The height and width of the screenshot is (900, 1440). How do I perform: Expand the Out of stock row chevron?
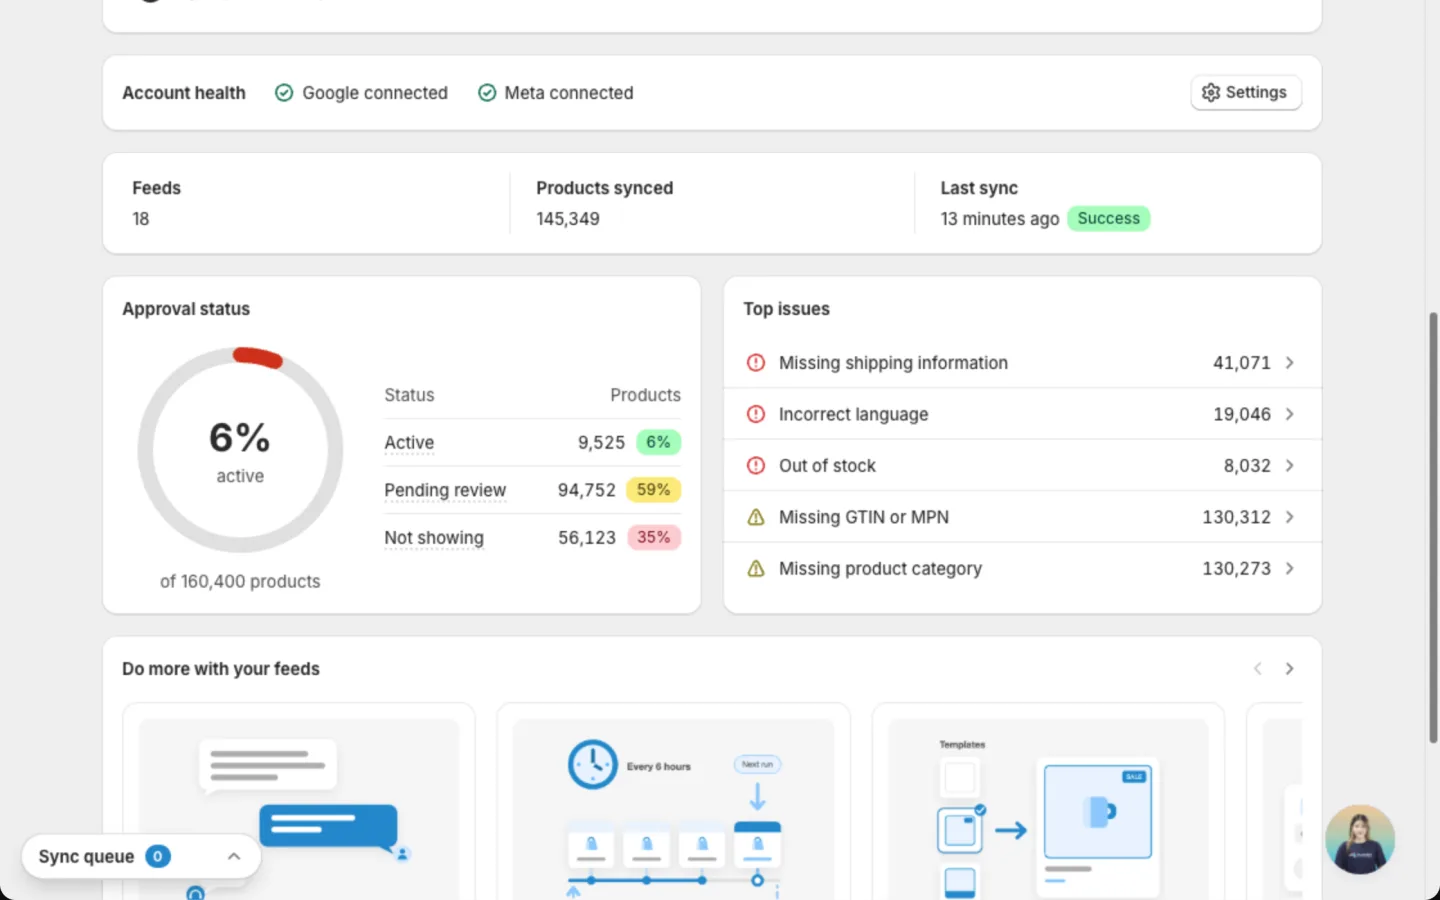tap(1290, 466)
